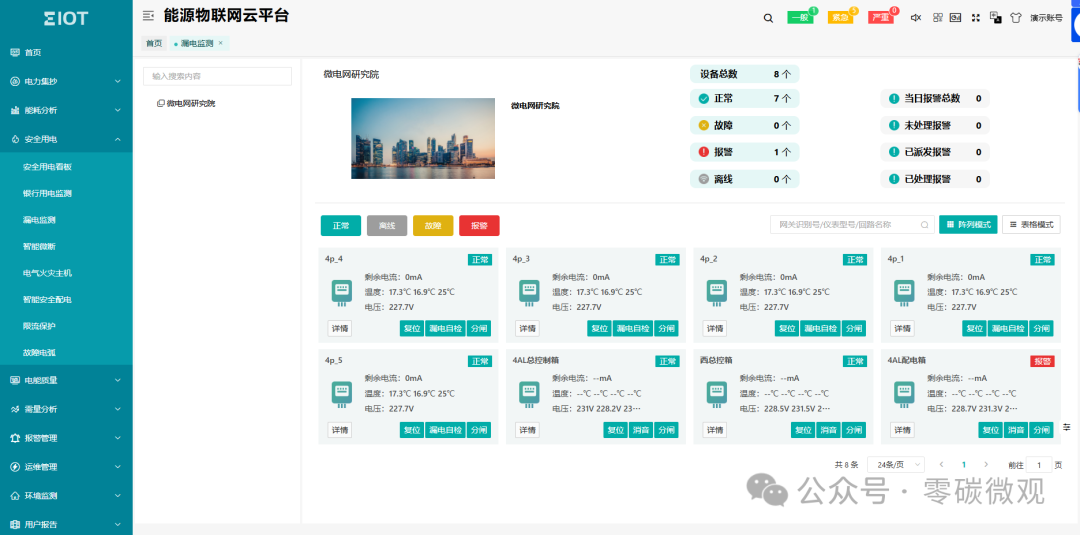Screen dimensions: 1080x535
Task: Open the 一般 general alarms badge
Action: pos(800,17)
